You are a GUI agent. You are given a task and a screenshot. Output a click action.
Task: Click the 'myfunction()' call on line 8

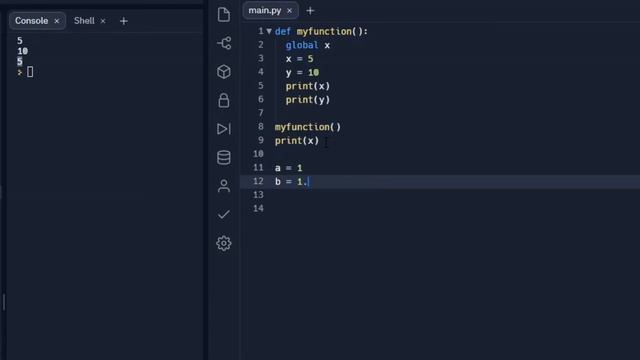point(308,127)
